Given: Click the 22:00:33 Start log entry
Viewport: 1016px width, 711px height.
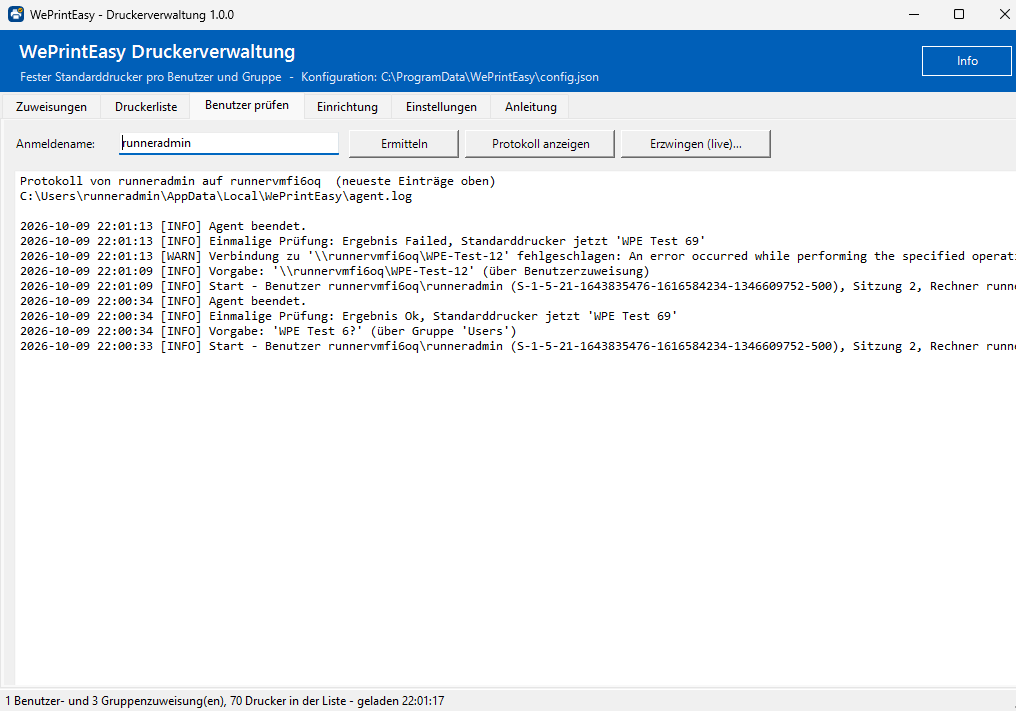Looking at the screenshot, I should 518,346.
